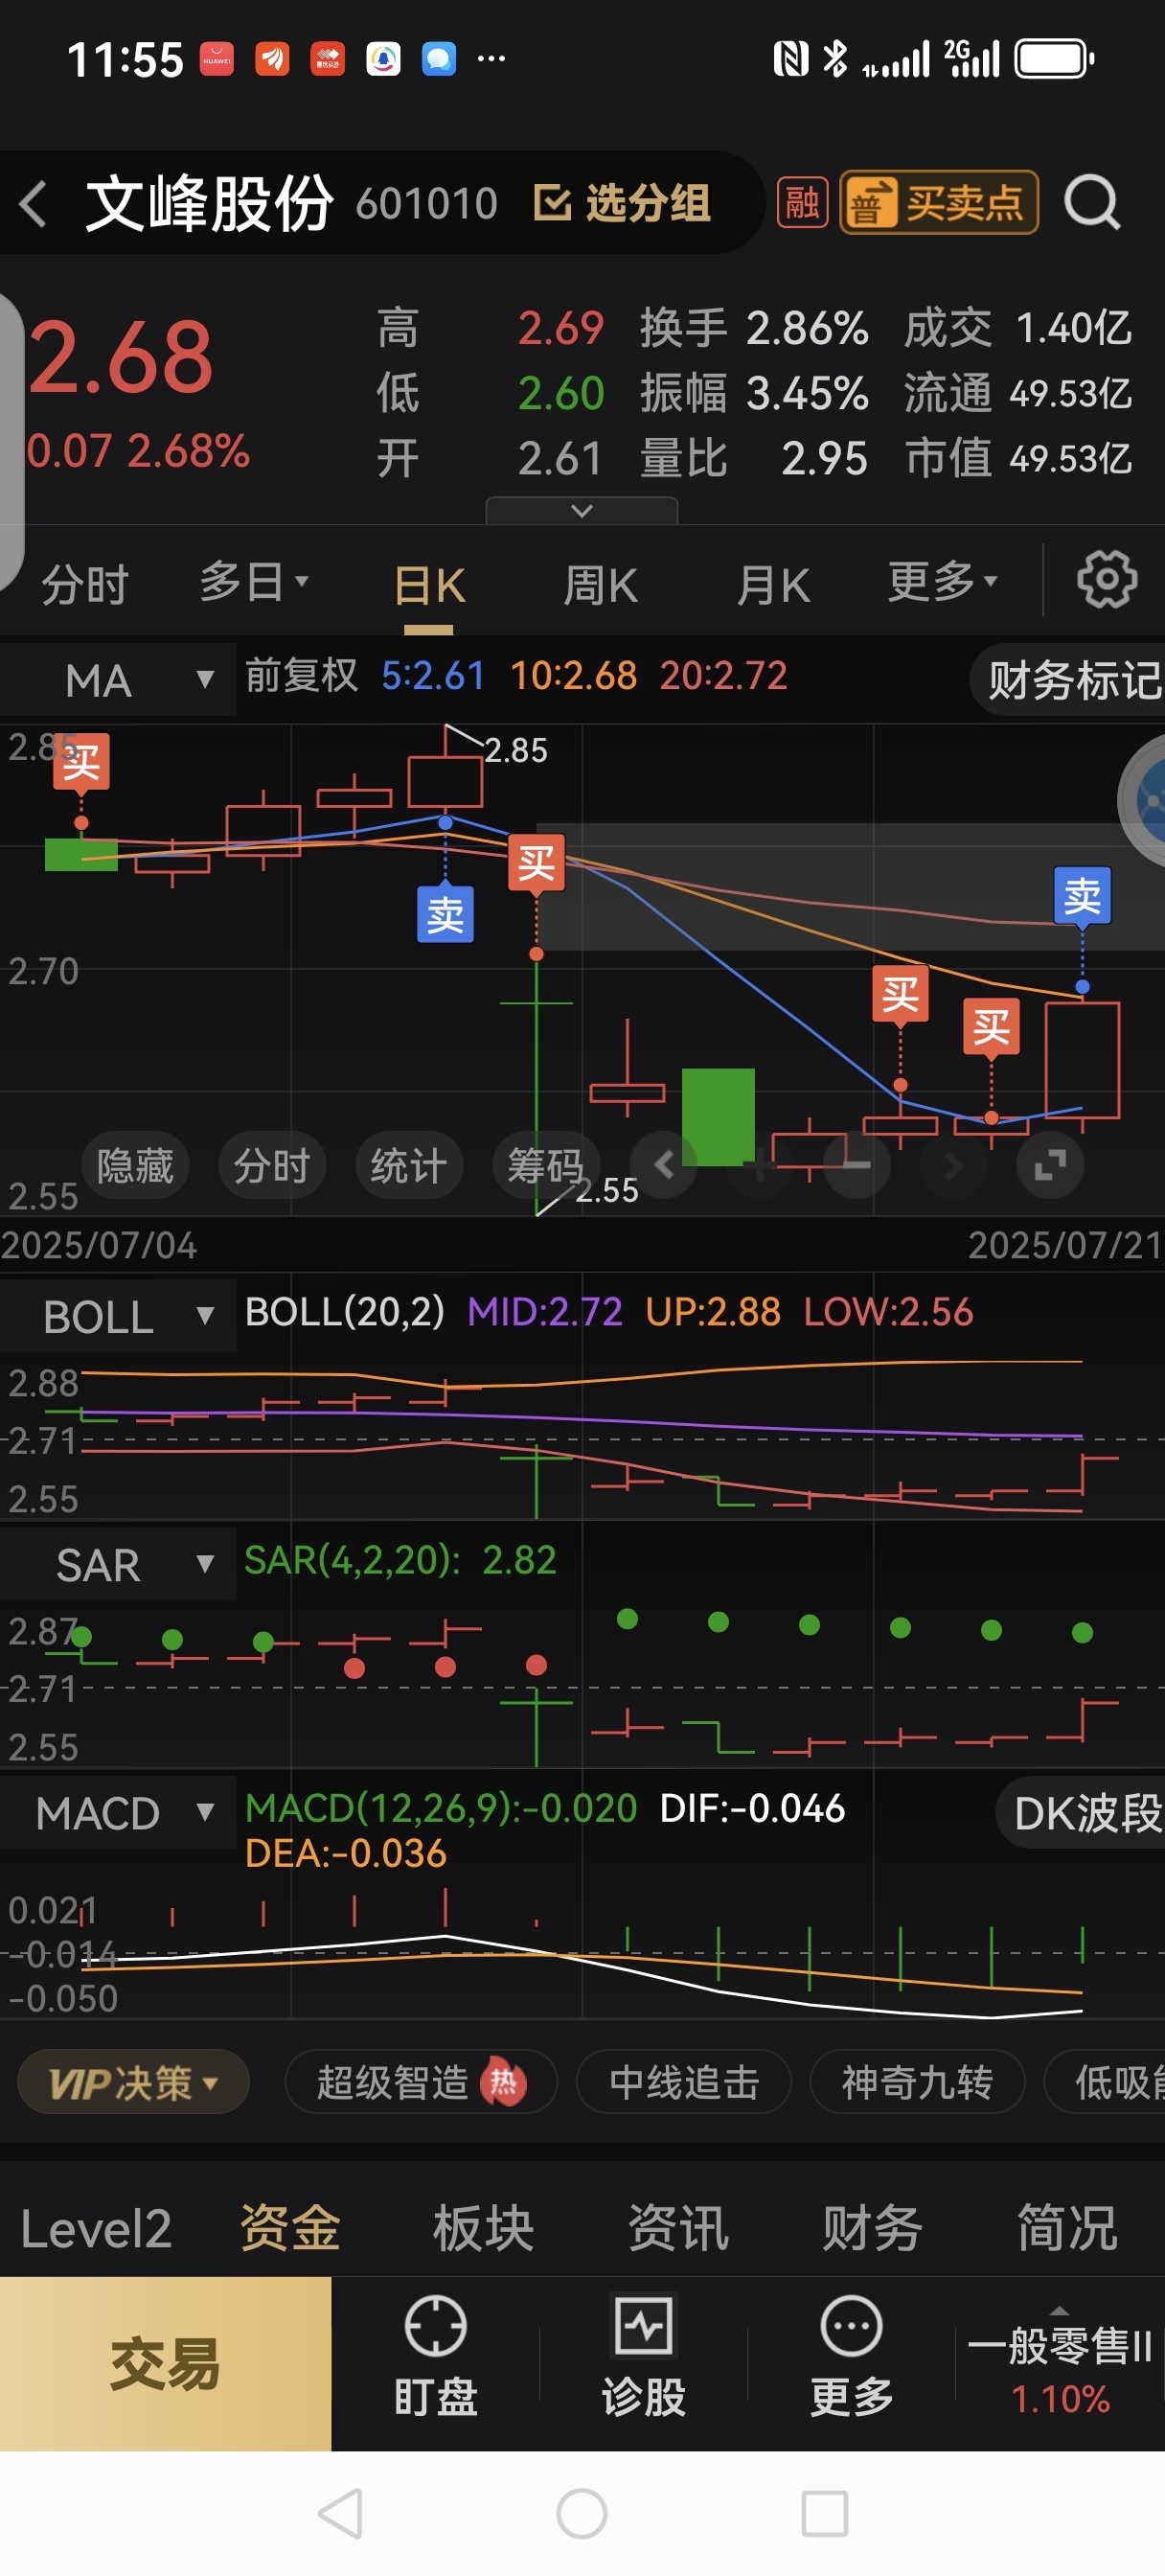
Task: Expand chart to fullscreen icon
Action: [1050, 1165]
